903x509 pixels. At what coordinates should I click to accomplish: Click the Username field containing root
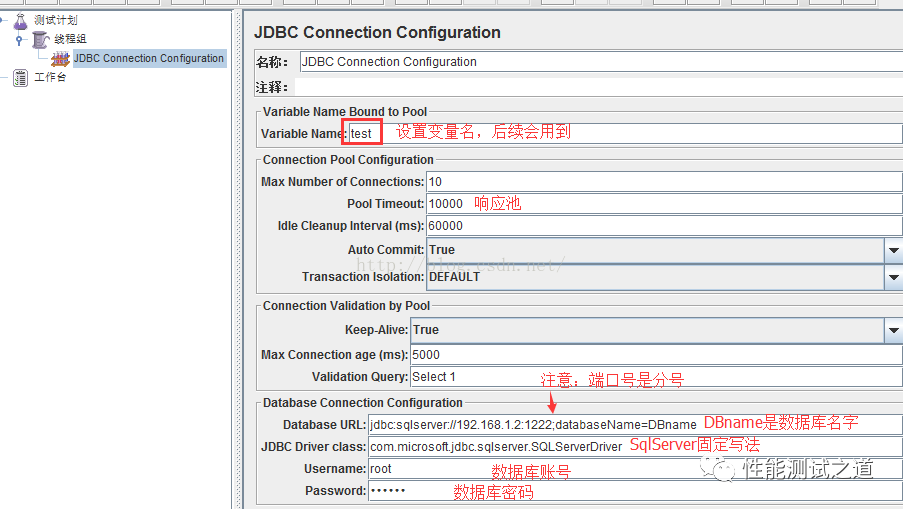[635, 469]
